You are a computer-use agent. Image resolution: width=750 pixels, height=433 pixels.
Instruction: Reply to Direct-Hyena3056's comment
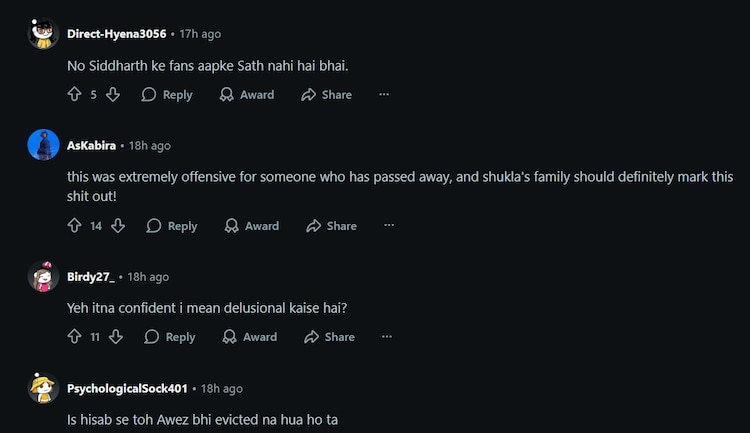click(166, 94)
